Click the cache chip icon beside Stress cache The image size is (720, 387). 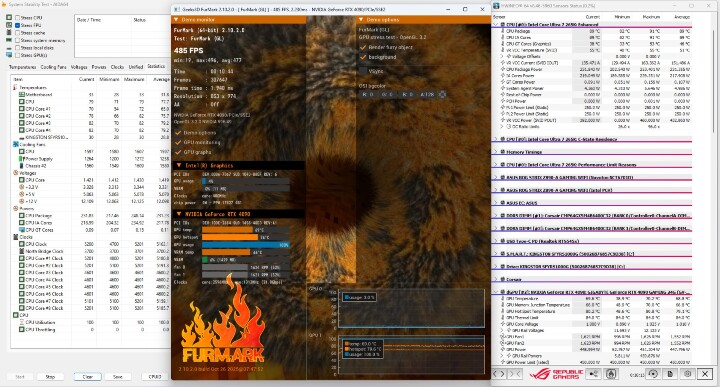[x=9, y=33]
